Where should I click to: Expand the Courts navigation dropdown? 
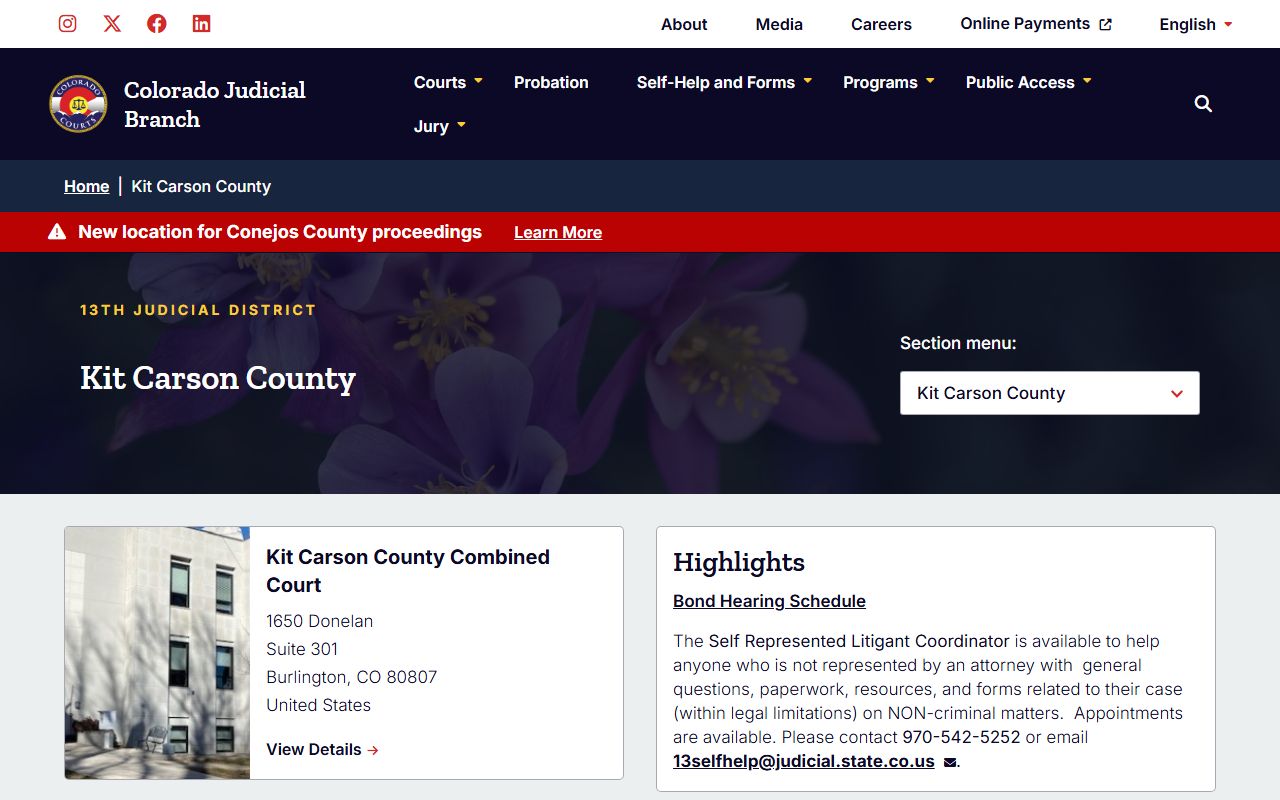[448, 82]
